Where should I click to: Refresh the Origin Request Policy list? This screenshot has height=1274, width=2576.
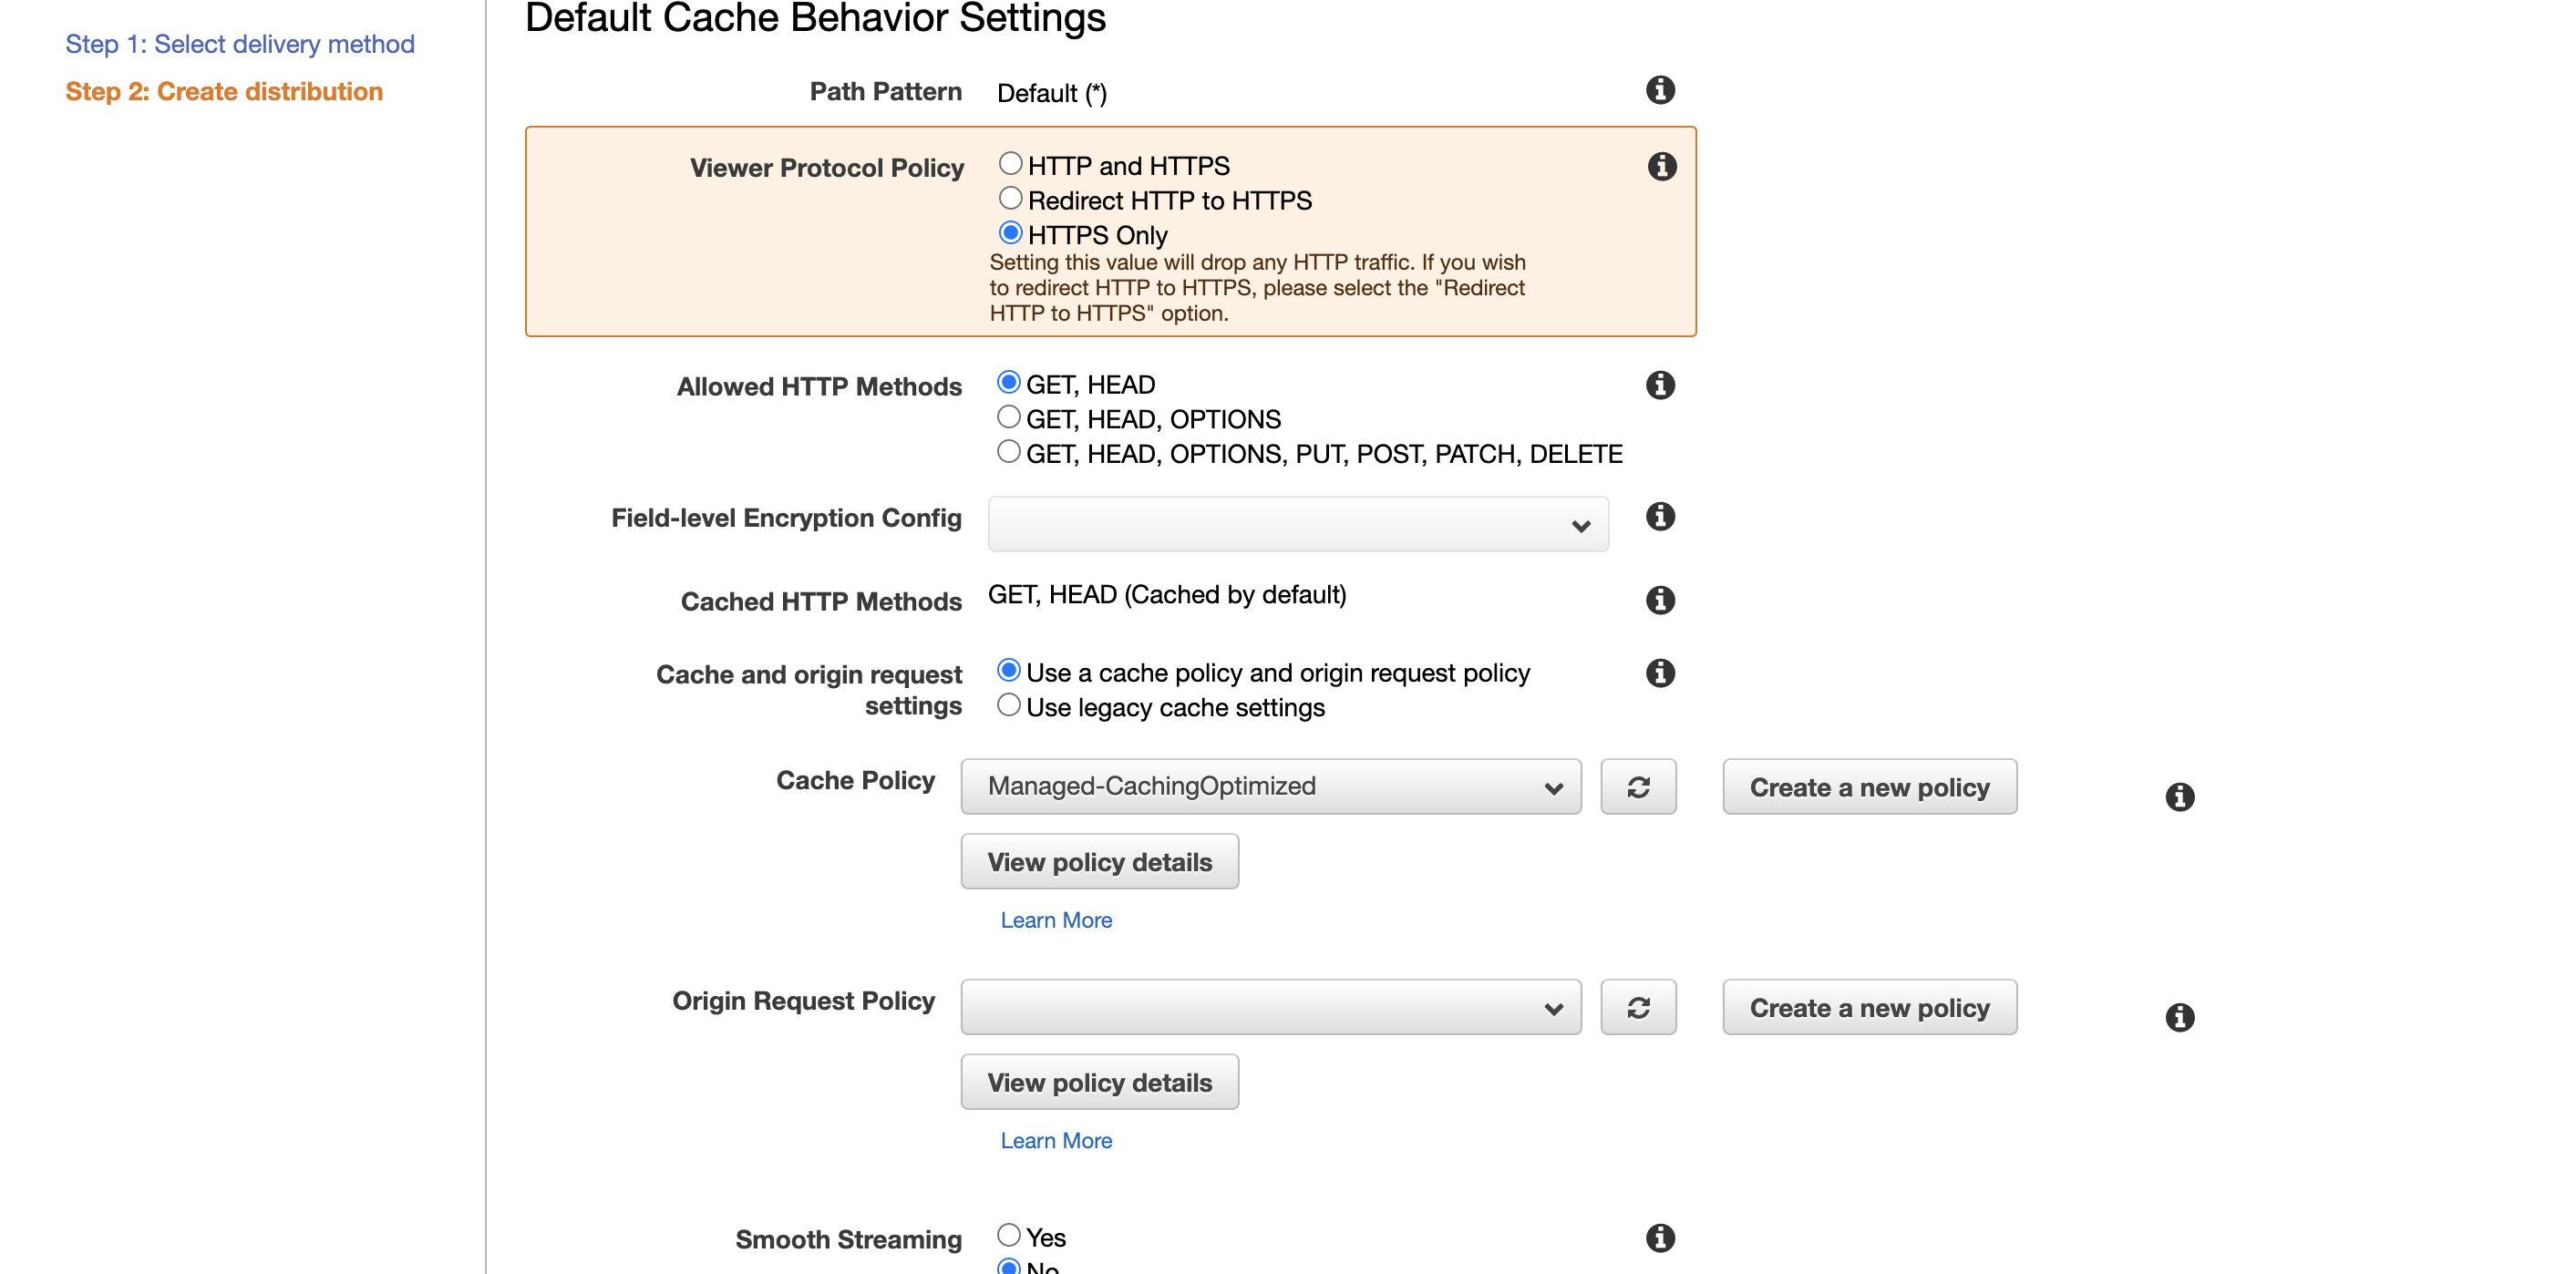(1638, 1007)
